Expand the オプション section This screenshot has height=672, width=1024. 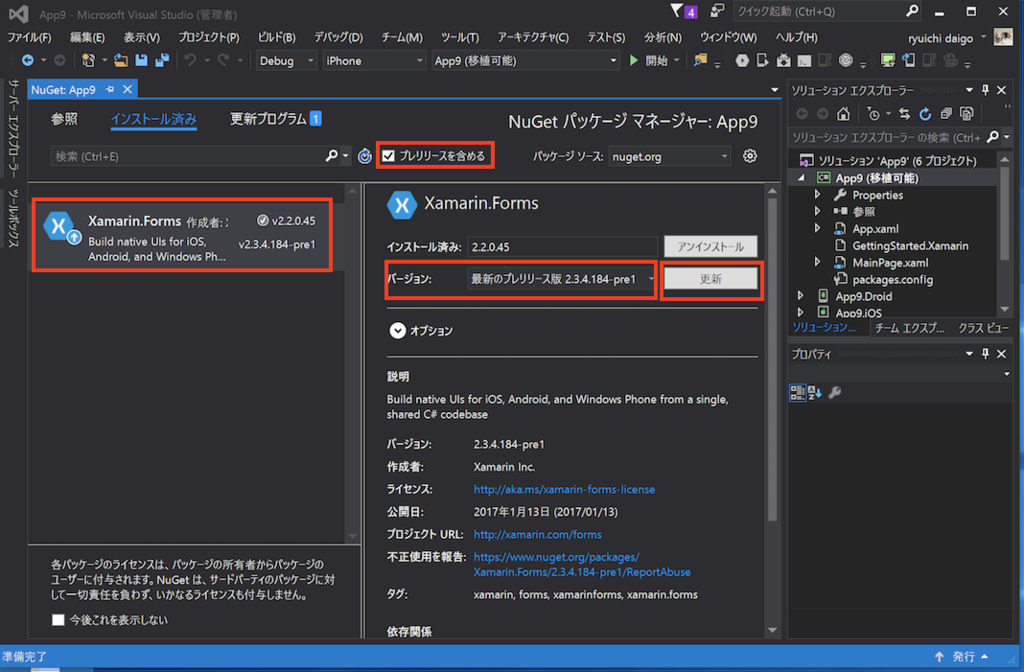click(397, 330)
